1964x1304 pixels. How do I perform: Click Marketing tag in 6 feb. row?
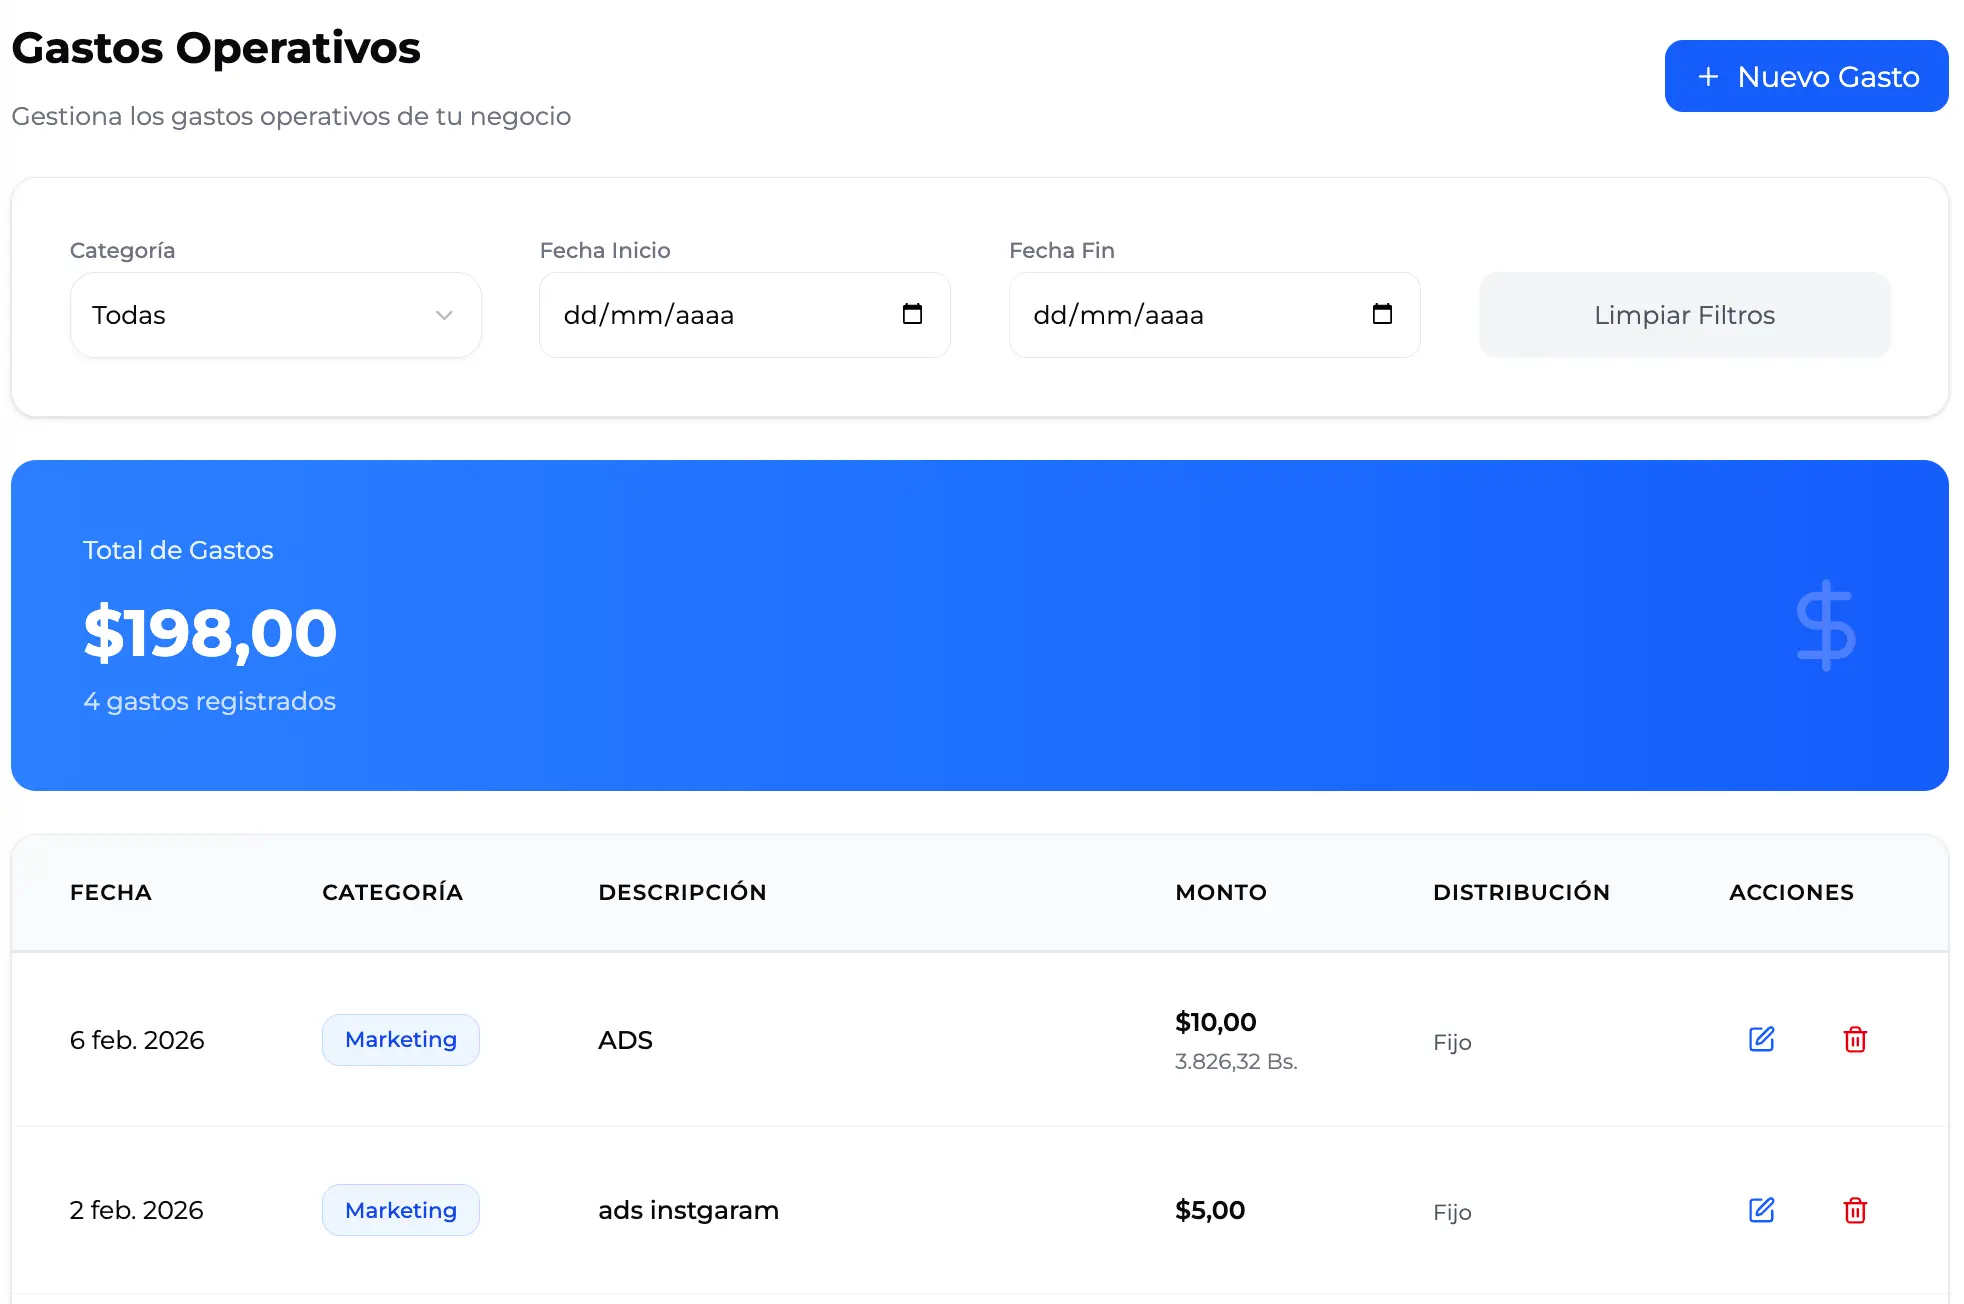(x=400, y=1039)
